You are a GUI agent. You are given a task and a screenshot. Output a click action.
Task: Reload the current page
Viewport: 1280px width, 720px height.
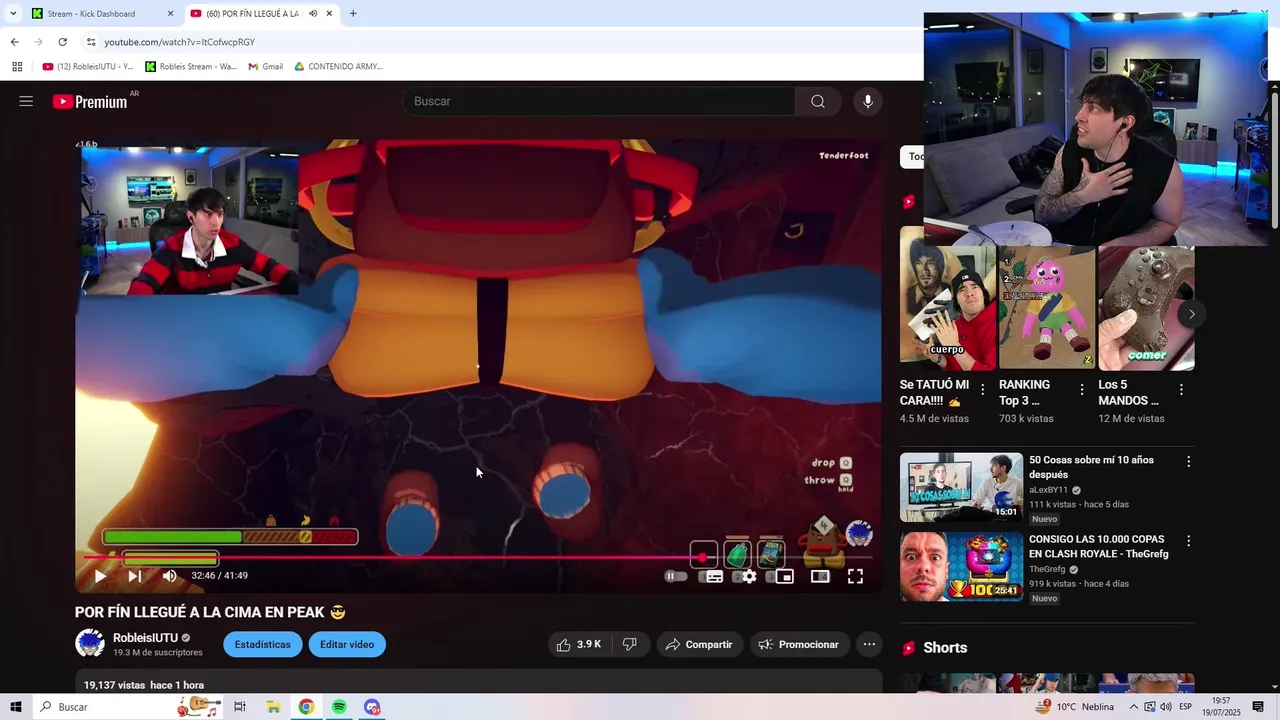pos(62,42)
